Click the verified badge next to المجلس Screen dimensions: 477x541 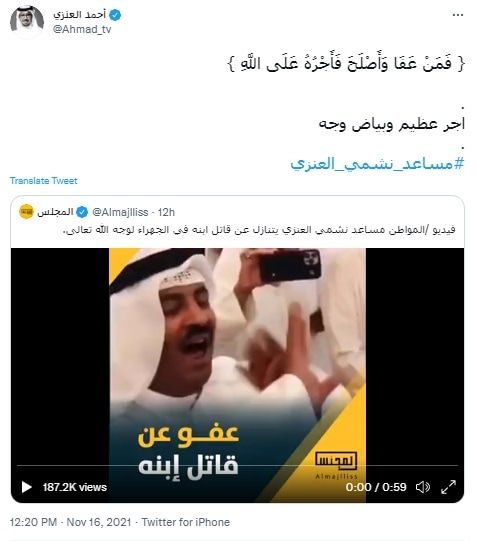[82, 212]
